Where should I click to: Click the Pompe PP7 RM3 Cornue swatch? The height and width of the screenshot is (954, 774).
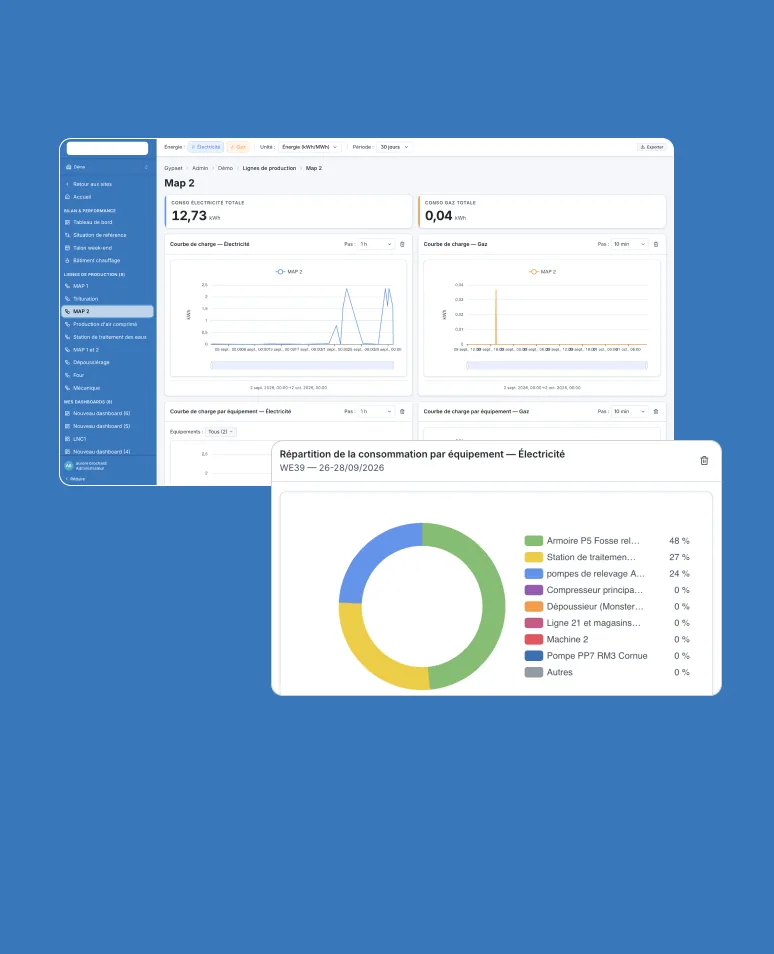(534, 655)
